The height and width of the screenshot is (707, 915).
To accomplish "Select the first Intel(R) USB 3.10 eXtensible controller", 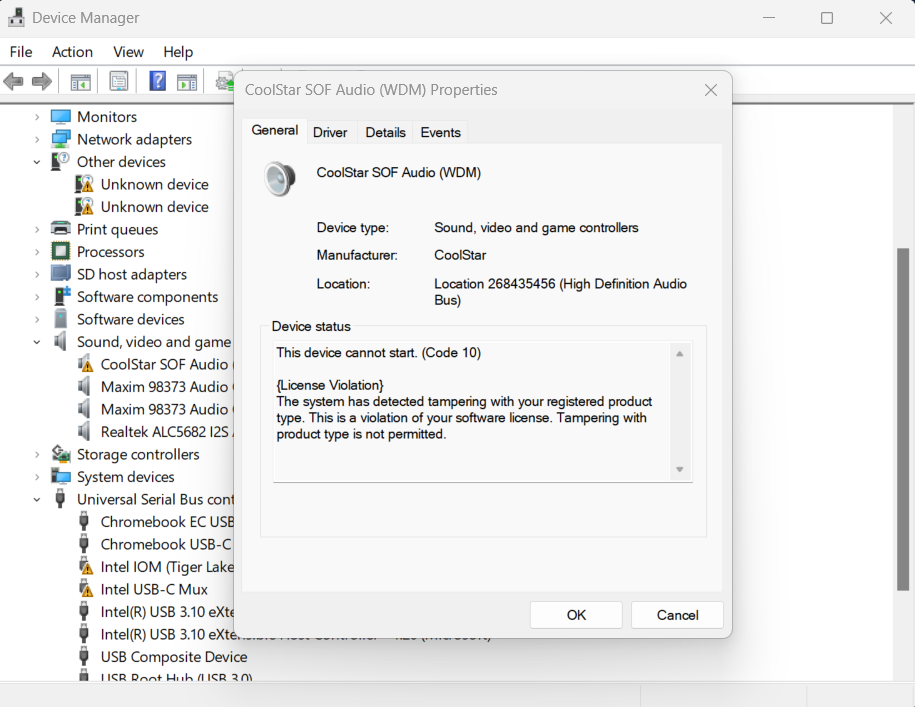I will coord(156,612).
